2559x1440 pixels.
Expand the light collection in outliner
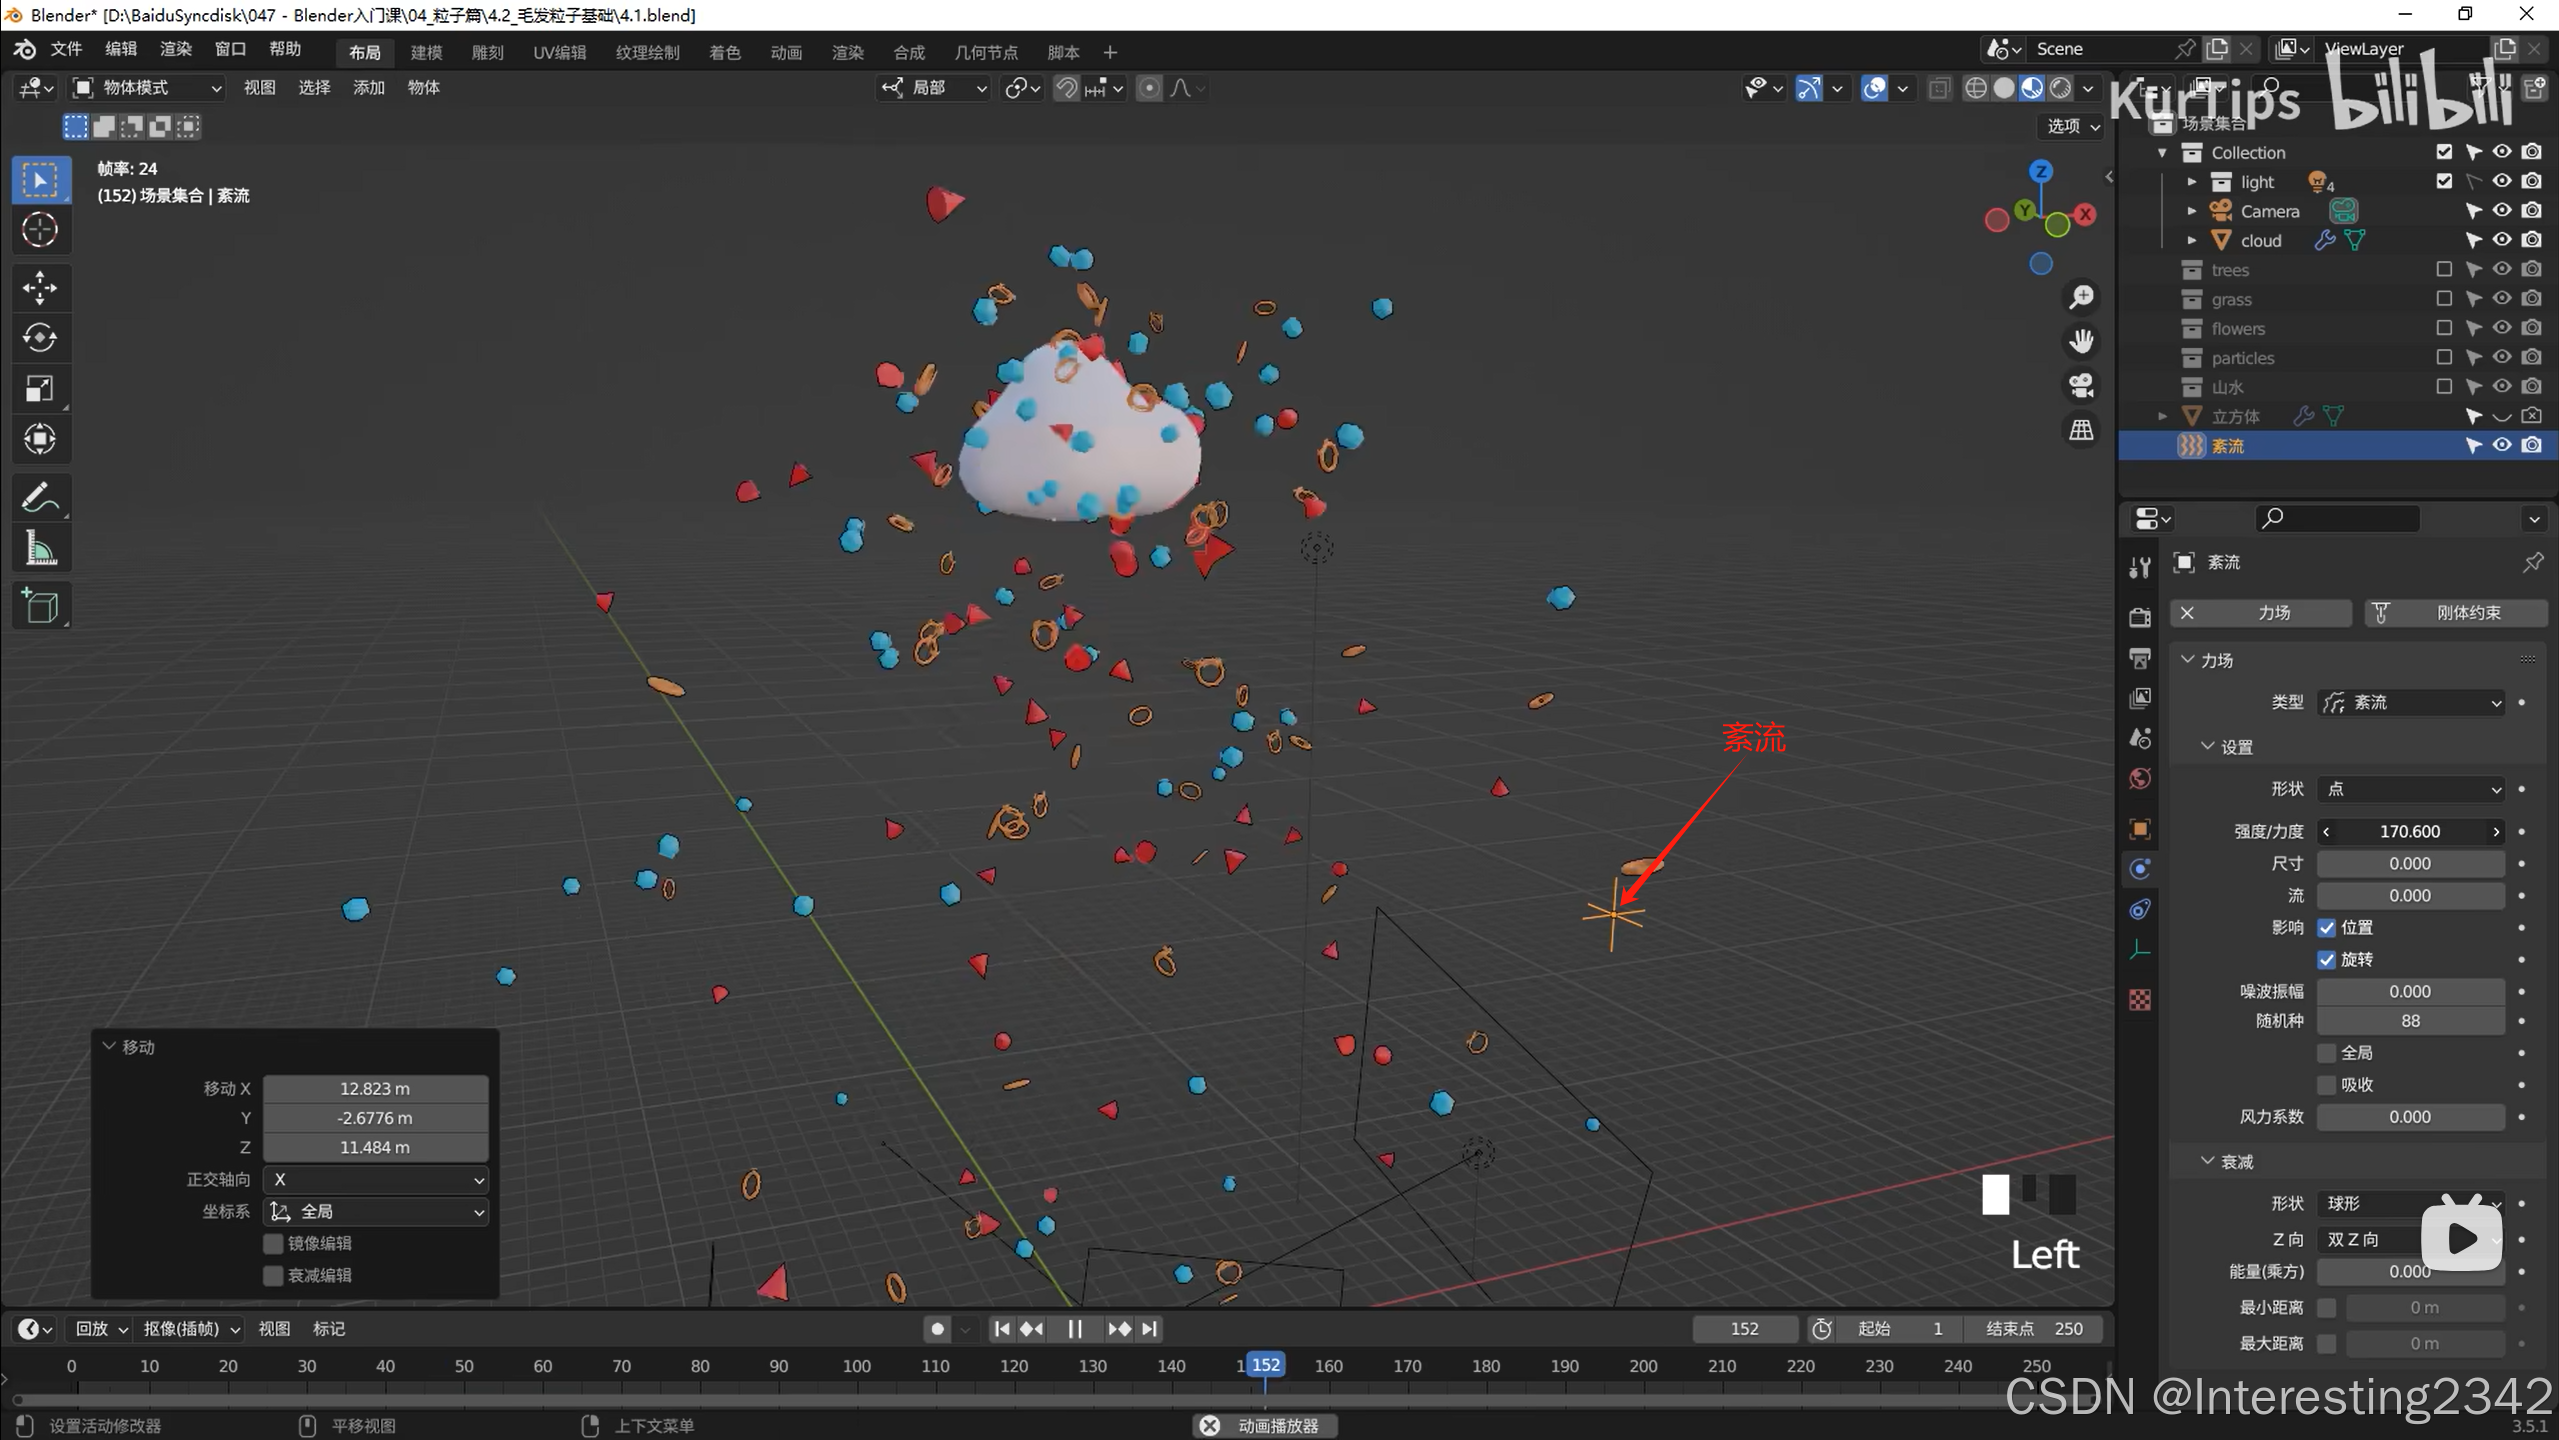pos(2192,182)
